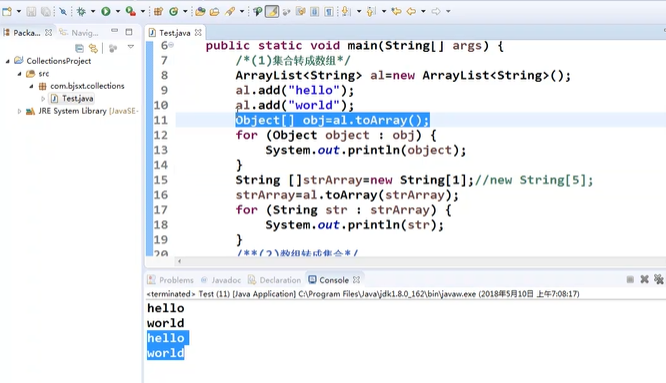Image resolution: width=666 pixels, height=383 pixels.
Task: Open the New wizard dropdown arrow
Action: (x=19, y=11)
